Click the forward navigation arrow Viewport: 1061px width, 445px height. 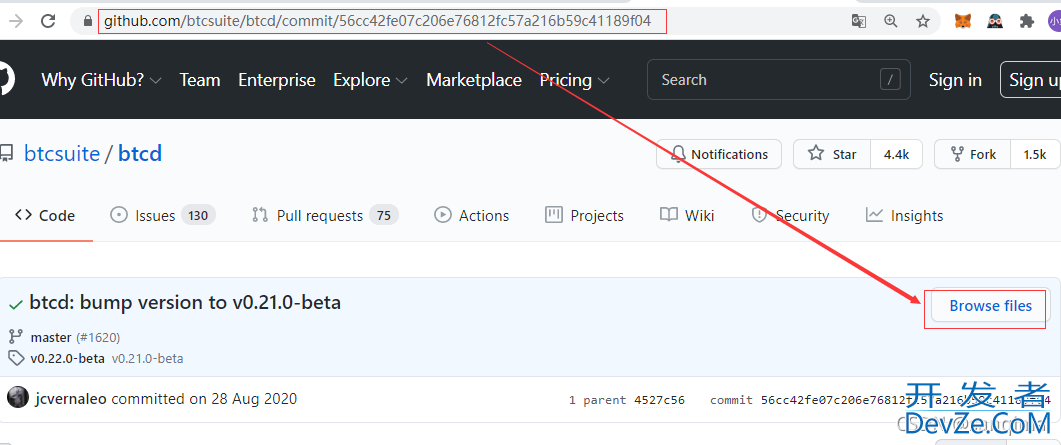pyautogui.click(x=15, y=21)
